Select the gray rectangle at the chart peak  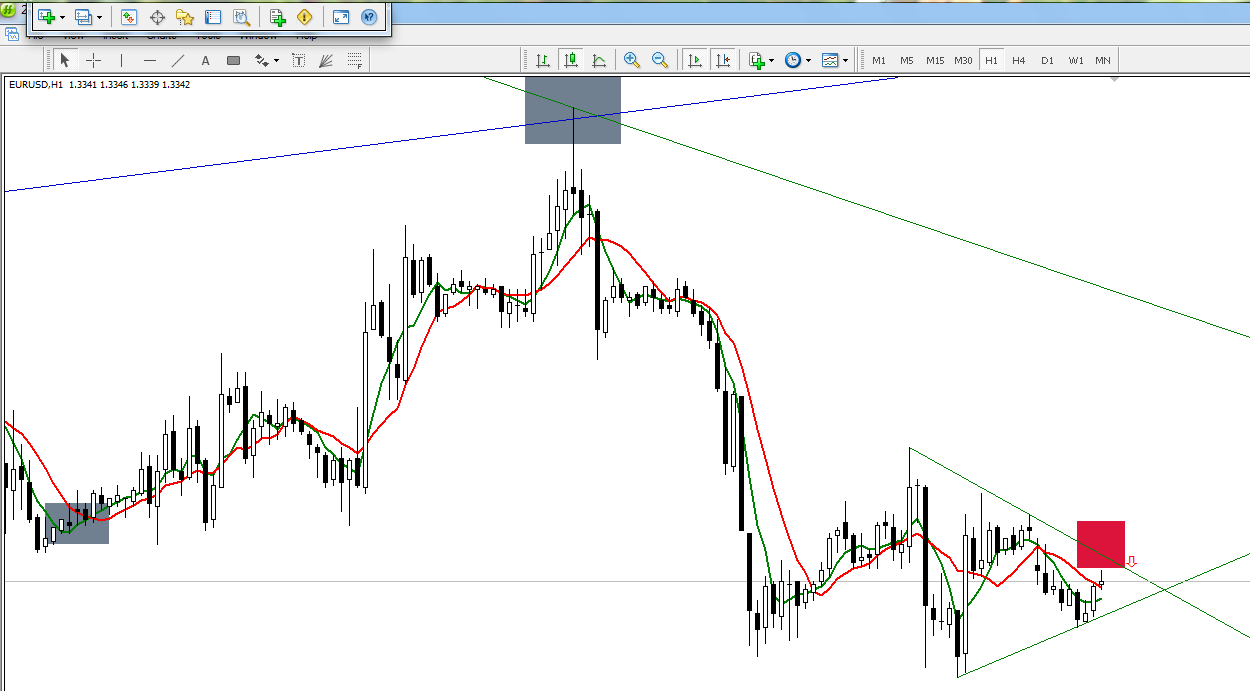click(573, 110)
